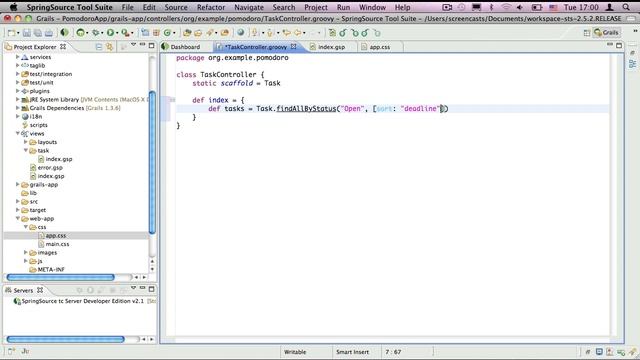The width and height of the screenshot is (640, 360).
Task: Minimize the Project Explorer panel
Action: 142,44
